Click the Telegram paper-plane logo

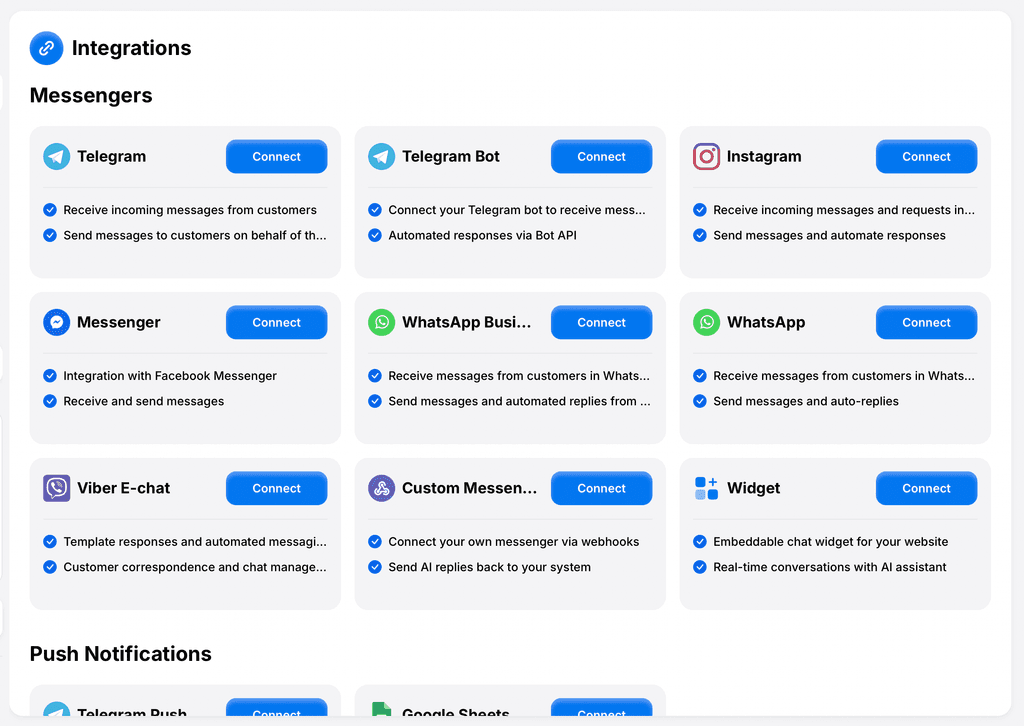point(56,157)
